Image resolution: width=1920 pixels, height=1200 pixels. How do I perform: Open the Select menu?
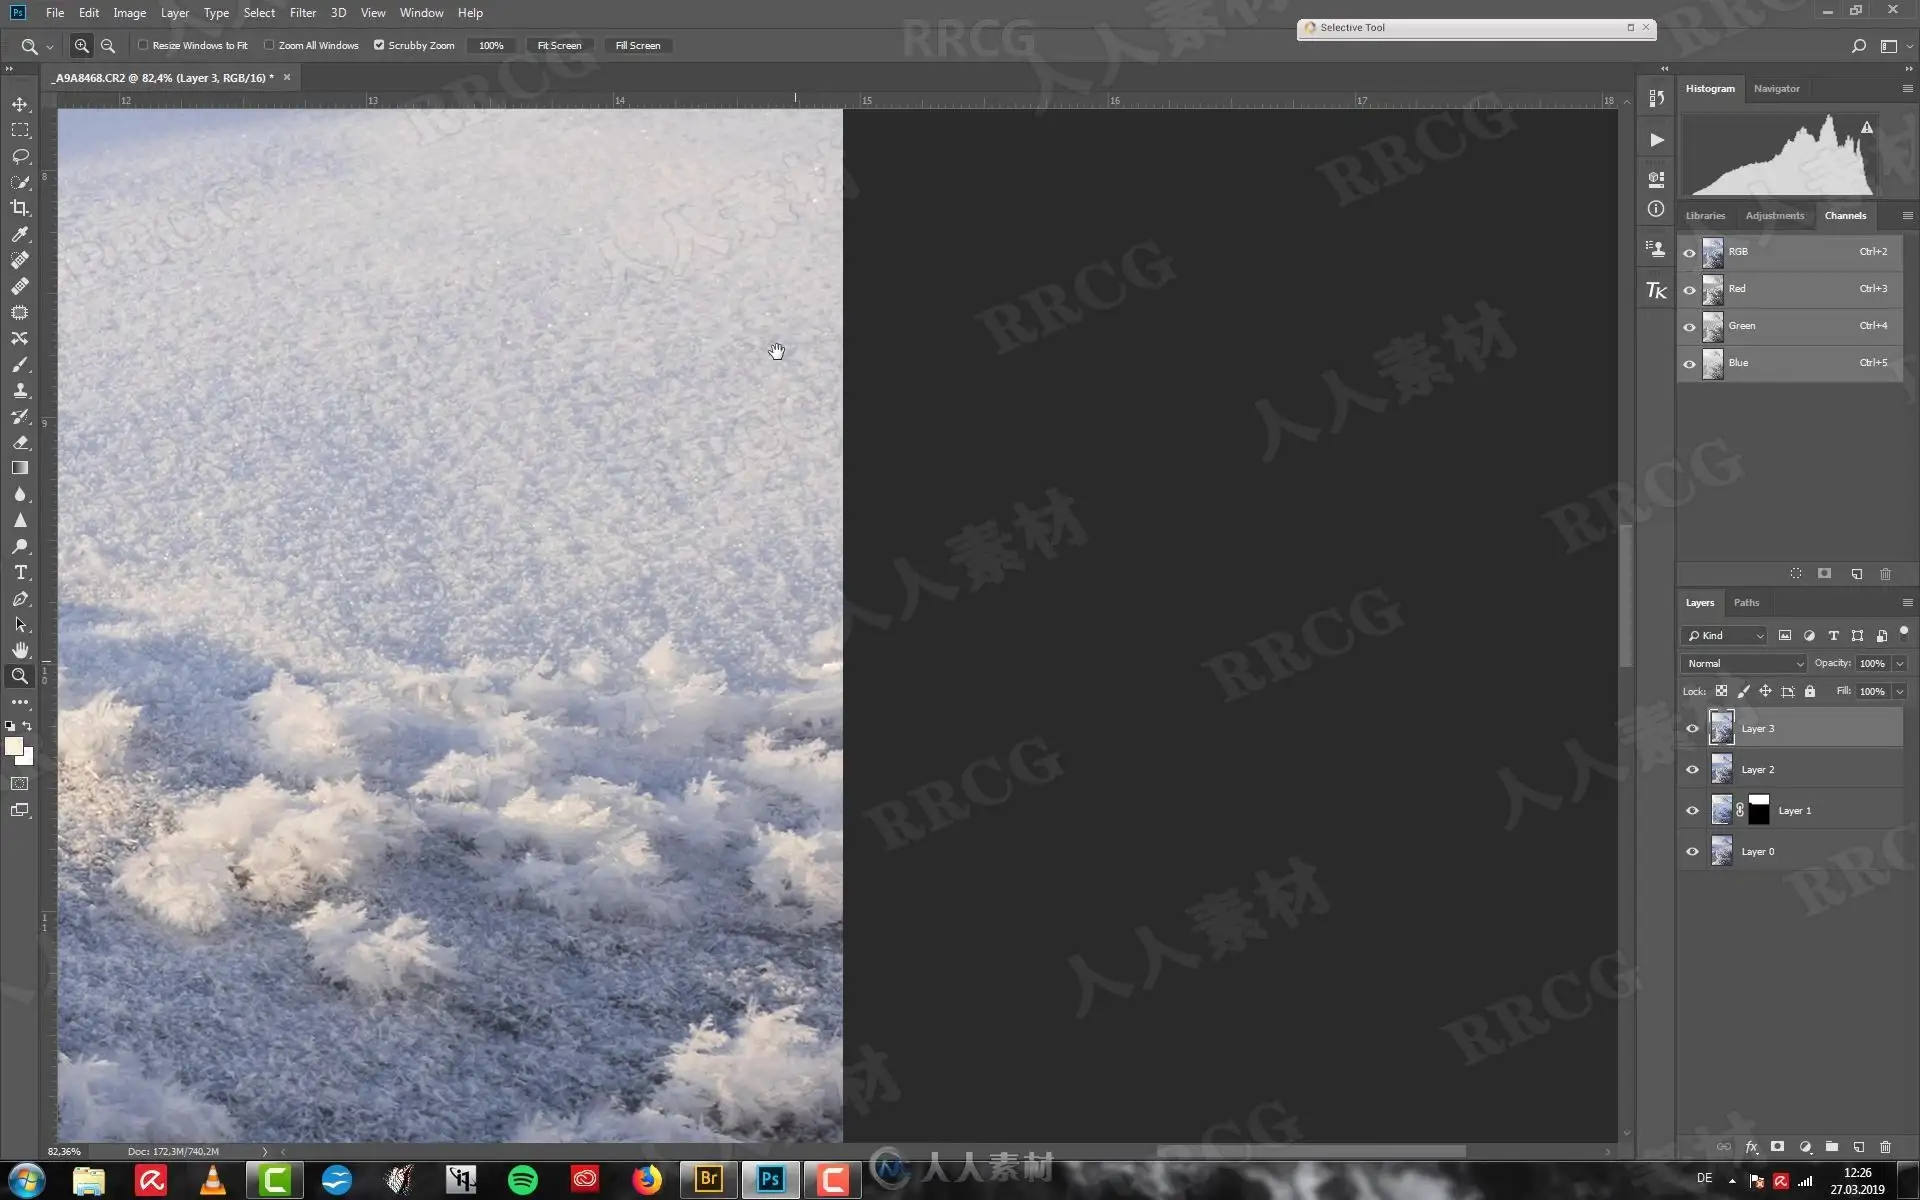coord(259,12)
